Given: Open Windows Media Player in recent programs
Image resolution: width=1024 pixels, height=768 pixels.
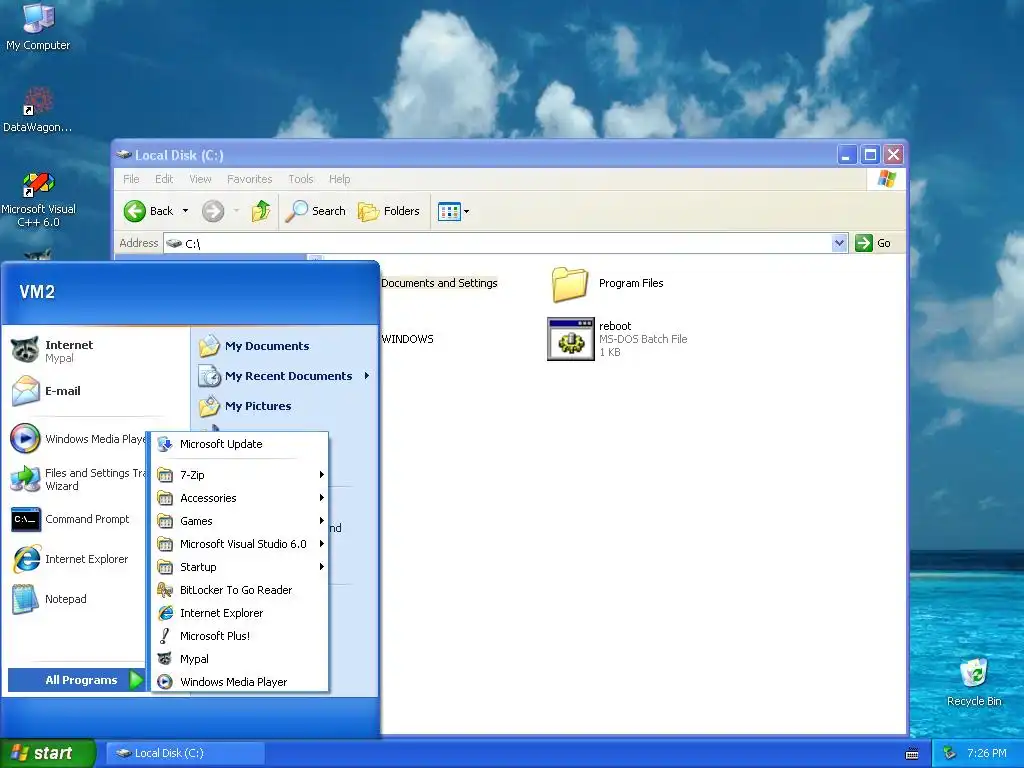Looking at the screenshot, I should 77,439.
